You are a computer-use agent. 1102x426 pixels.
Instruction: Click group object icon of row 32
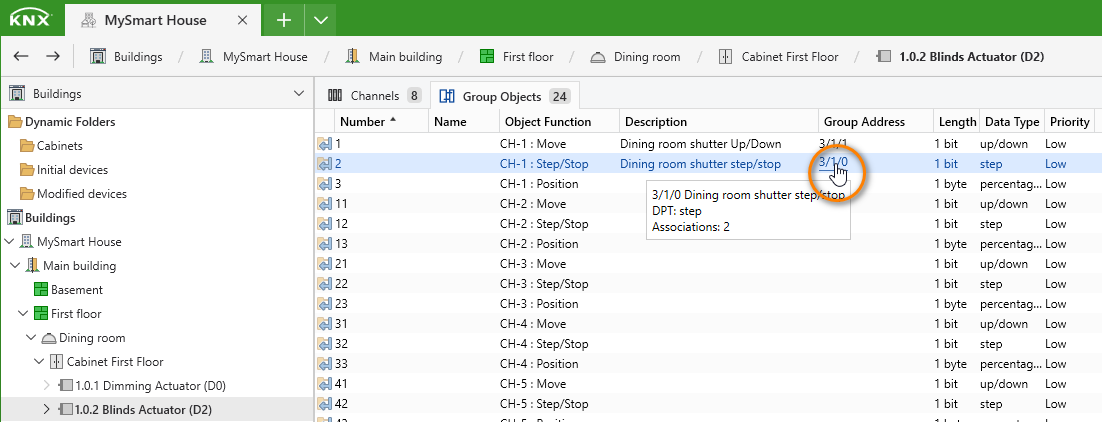coord(324,344)
